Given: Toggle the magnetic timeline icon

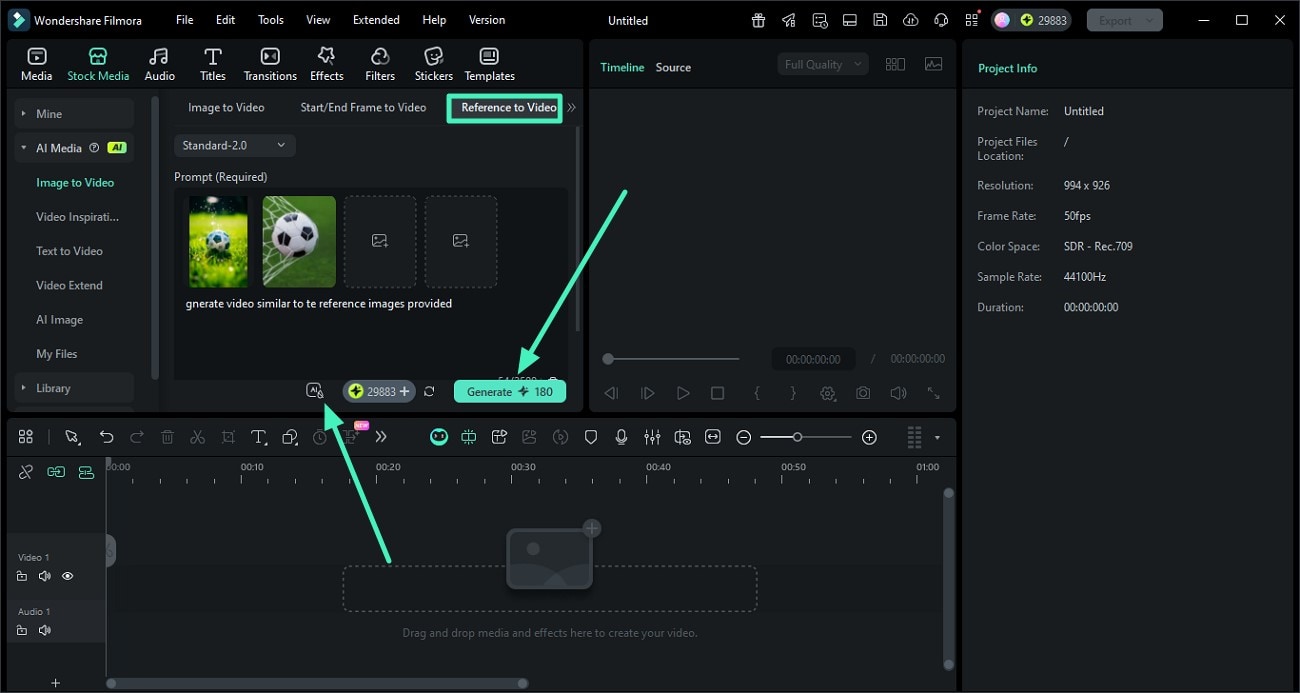Looking at the screenshot, I should (x=86, y=472).
